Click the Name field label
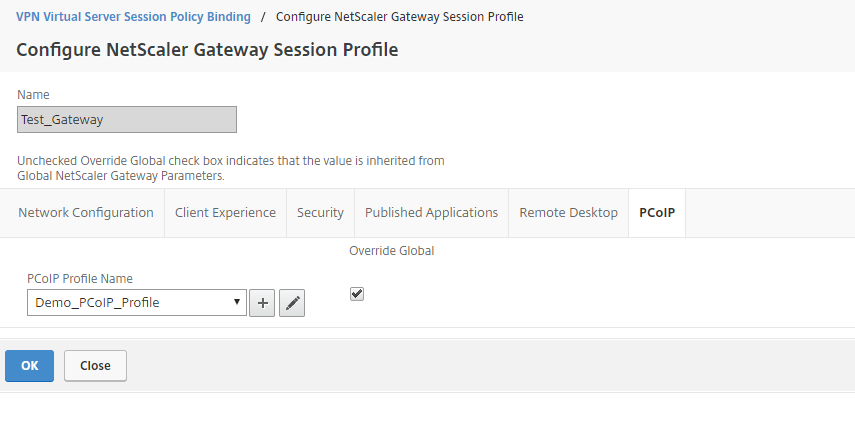Viewport: 855px width, 429px height. [x=33, y=95]
